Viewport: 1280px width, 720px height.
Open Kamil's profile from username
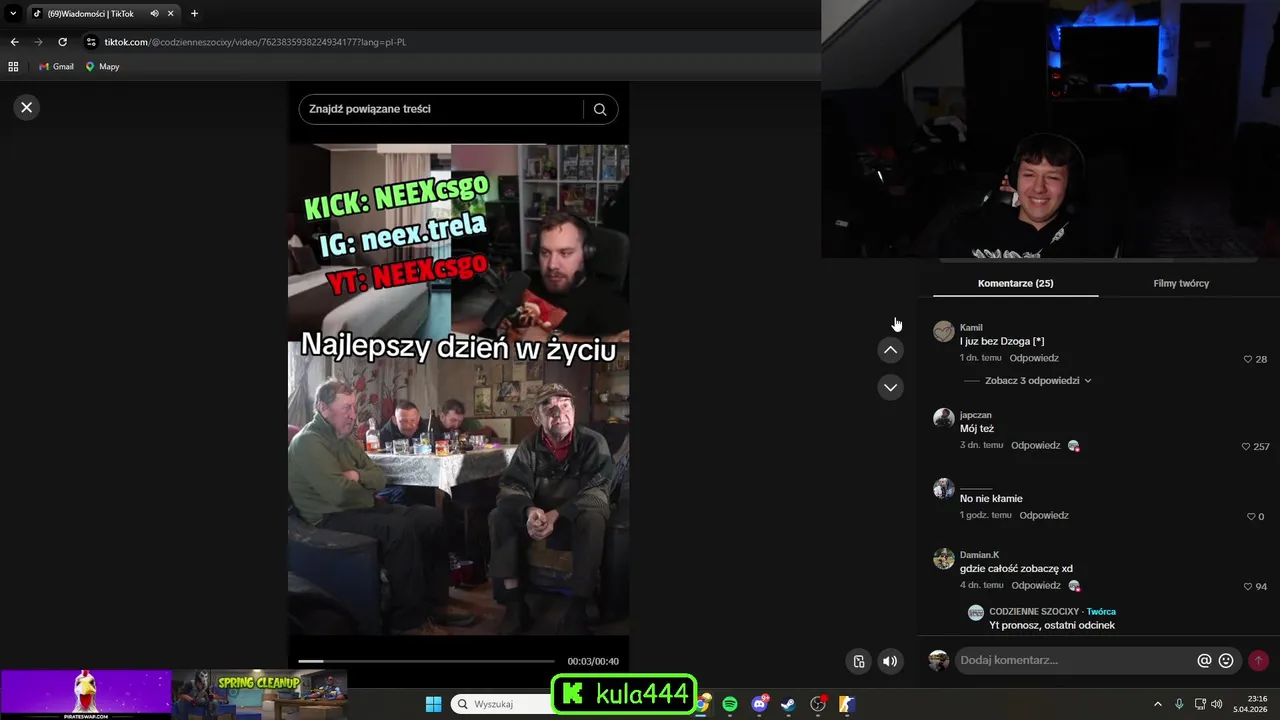(x=971, y=327)
